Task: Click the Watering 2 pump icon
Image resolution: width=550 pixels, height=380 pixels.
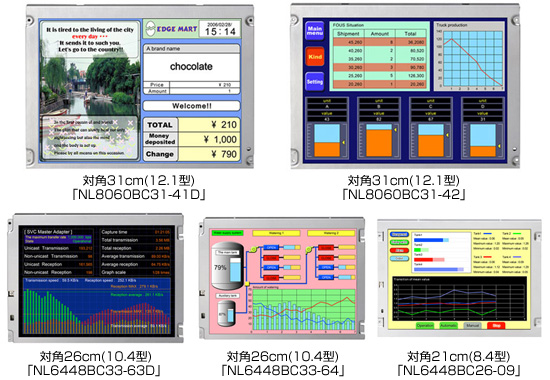Action: [309, 249]
